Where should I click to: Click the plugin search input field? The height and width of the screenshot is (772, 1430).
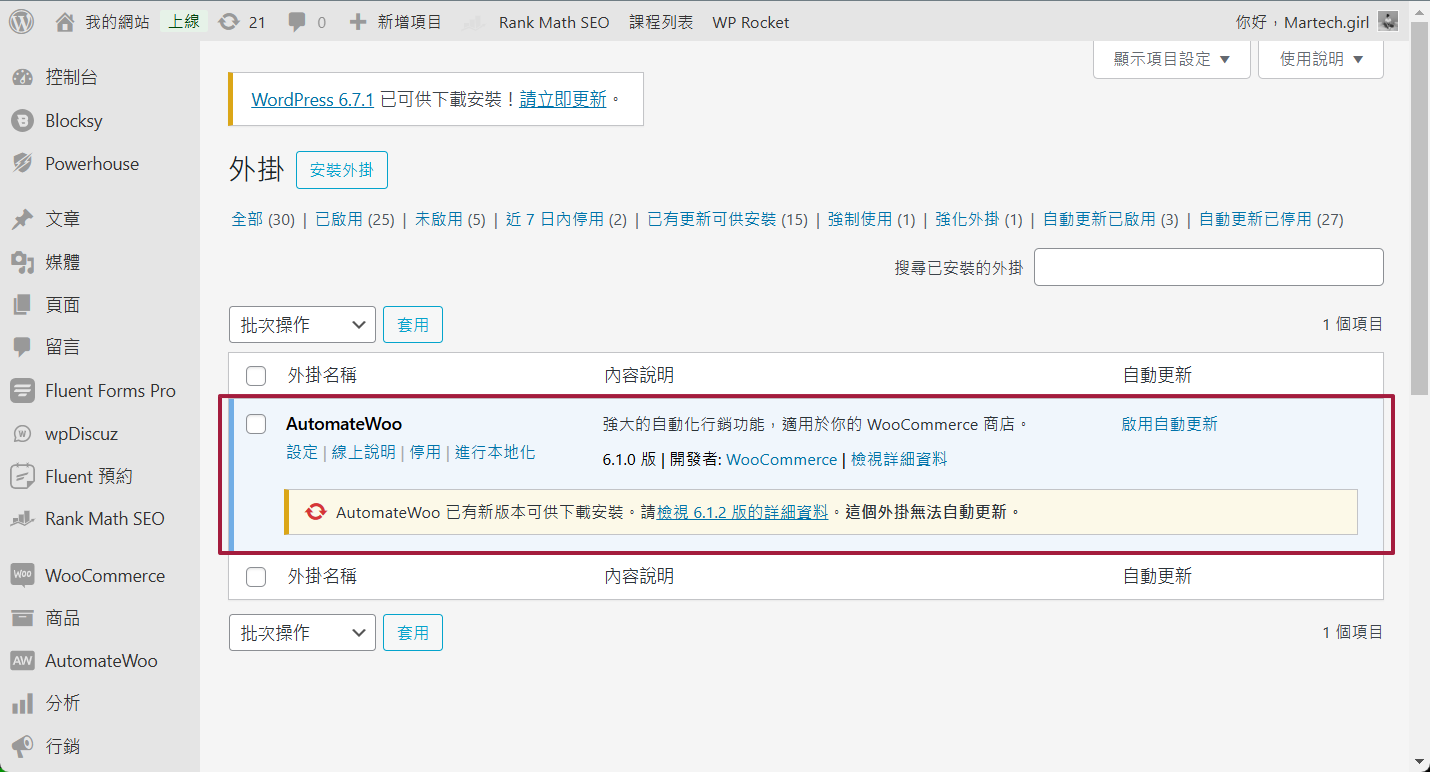(x=1208, y=267)
